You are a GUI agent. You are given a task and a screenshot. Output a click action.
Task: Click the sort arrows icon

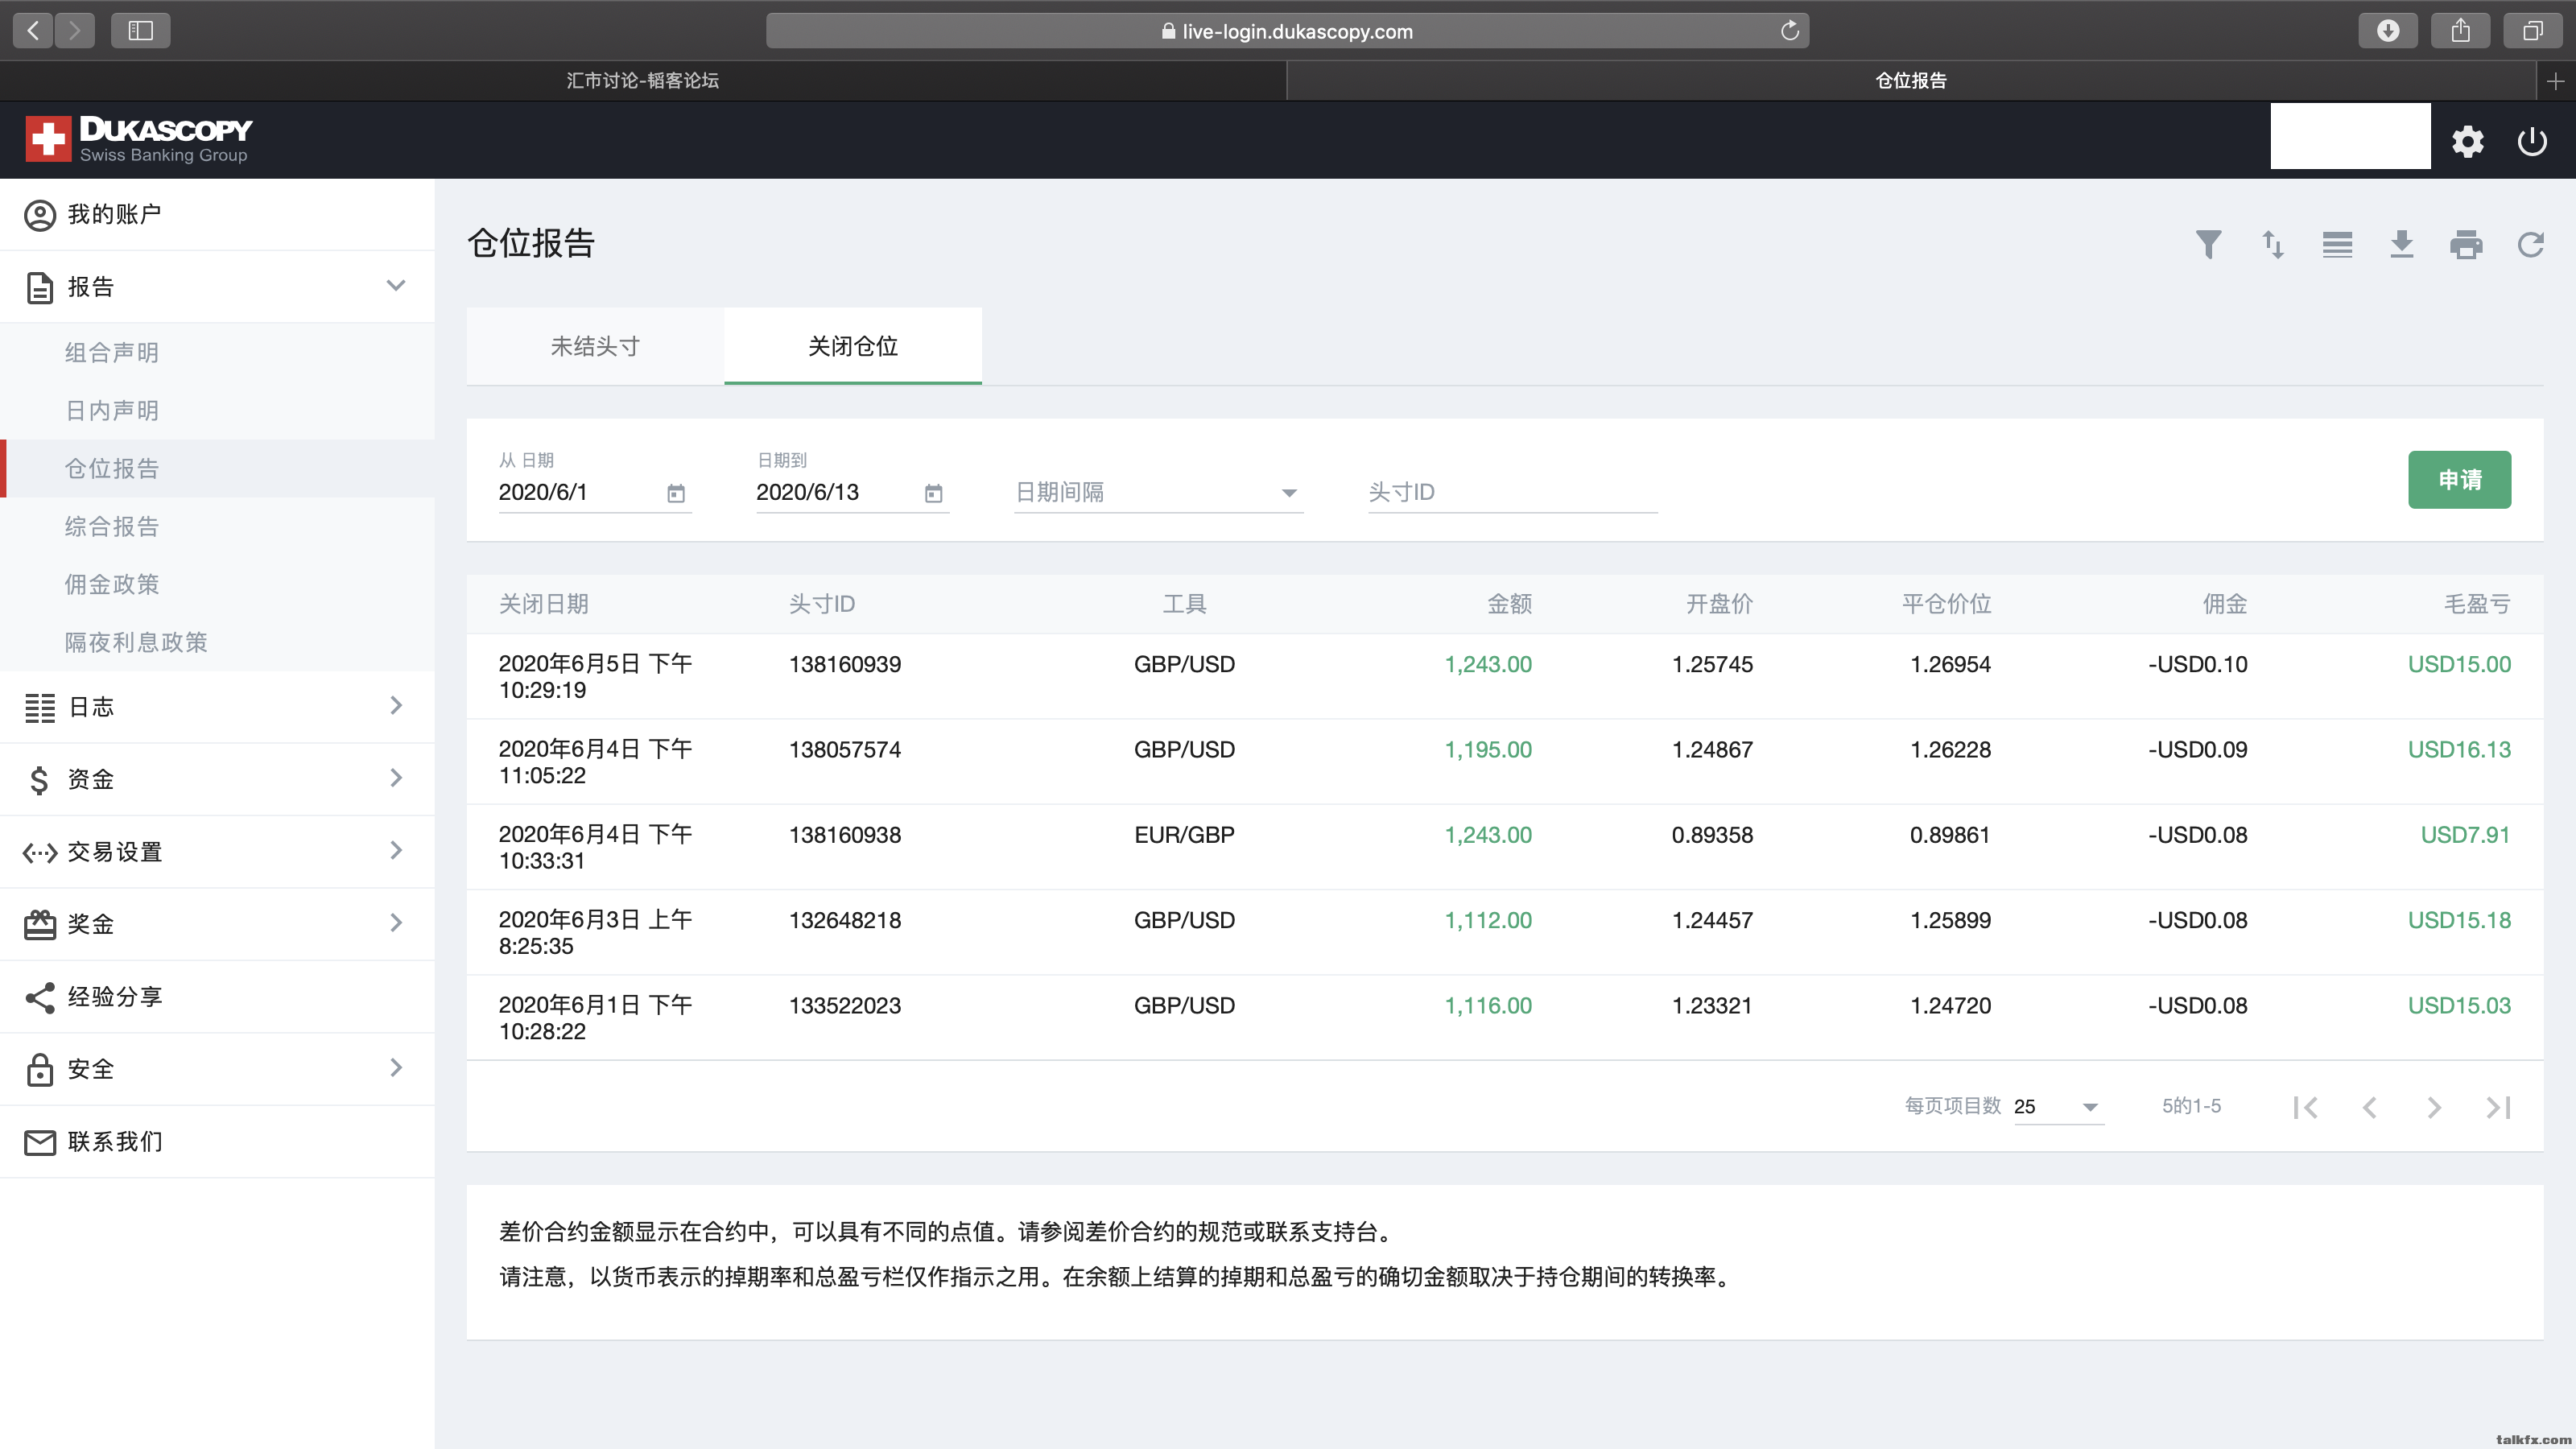click(2272, 244)
